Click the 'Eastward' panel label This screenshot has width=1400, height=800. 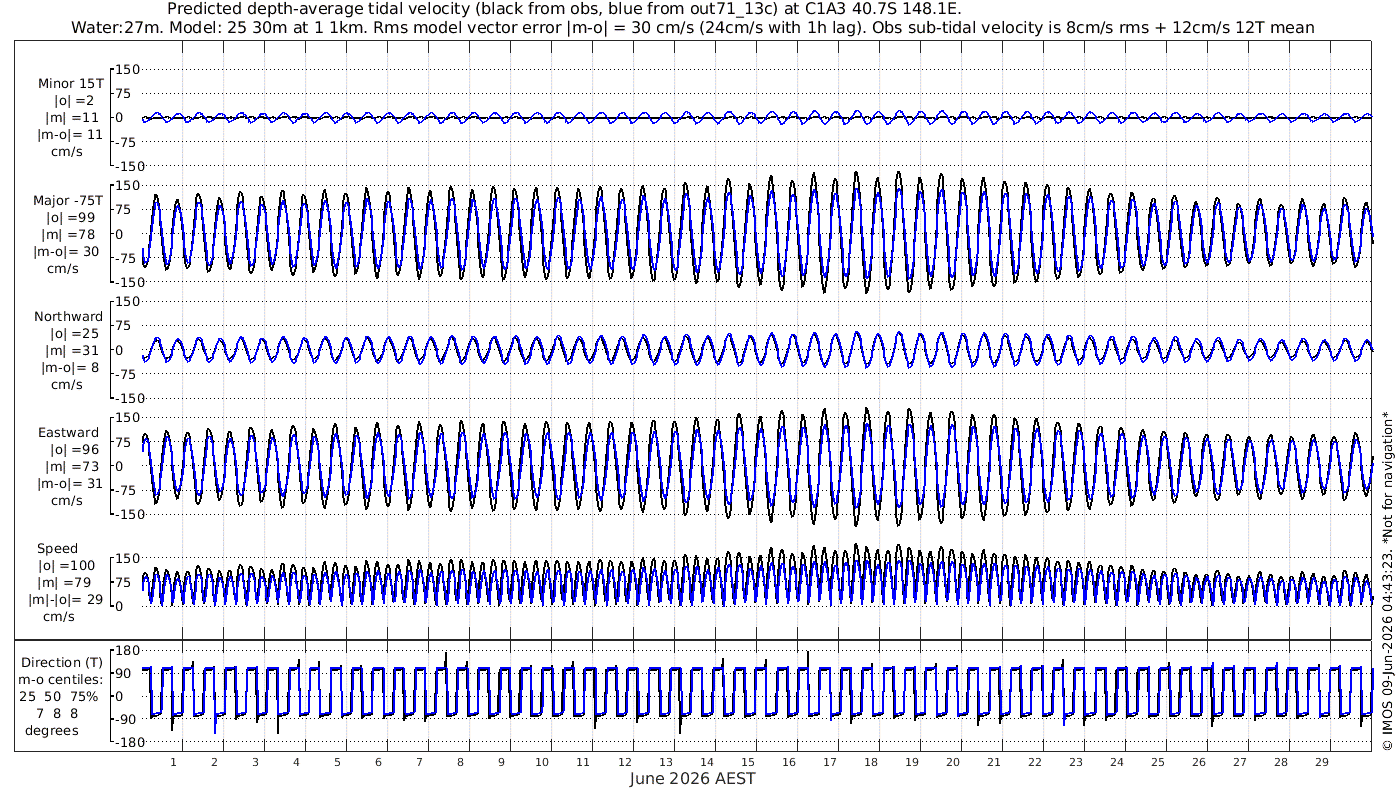68,433
